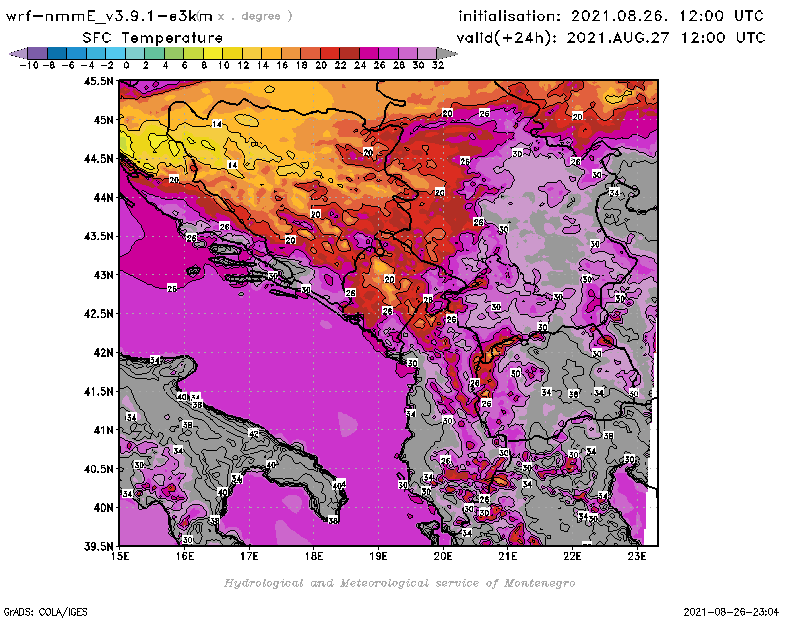Click the '21E' longitude axis label
The image size is (800, 618).
[x=508, y=556]
